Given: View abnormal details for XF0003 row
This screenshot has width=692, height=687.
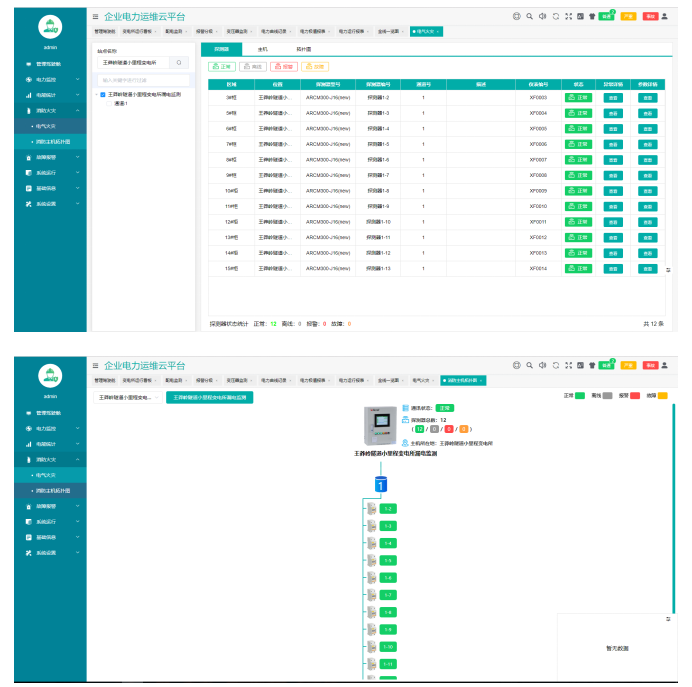Looking at the screenshot, I should click(613, 98).
